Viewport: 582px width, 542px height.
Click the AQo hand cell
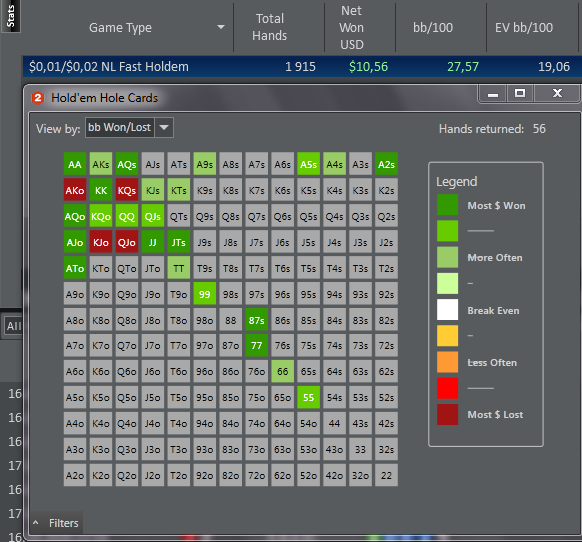tap(75, 216)
